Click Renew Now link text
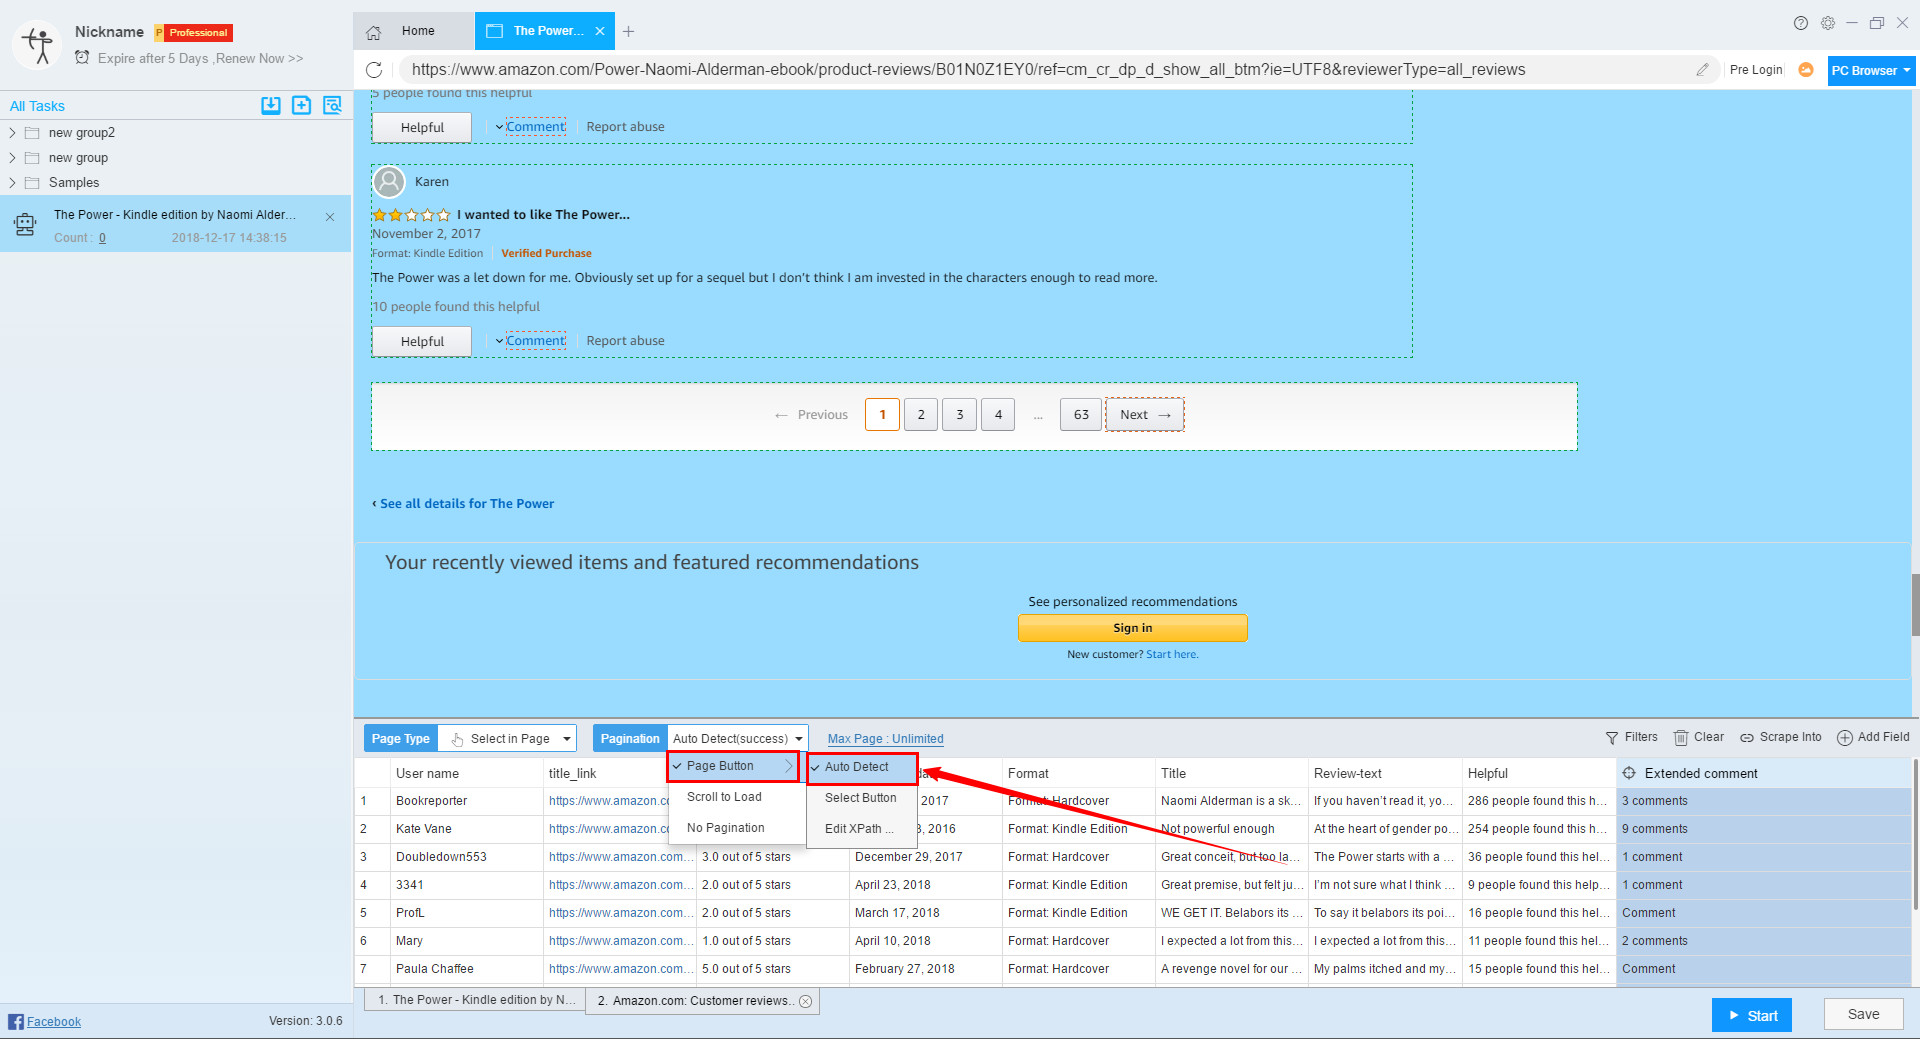The width and height of the screenshot is (1920, 1039). [x=260, y=58]
